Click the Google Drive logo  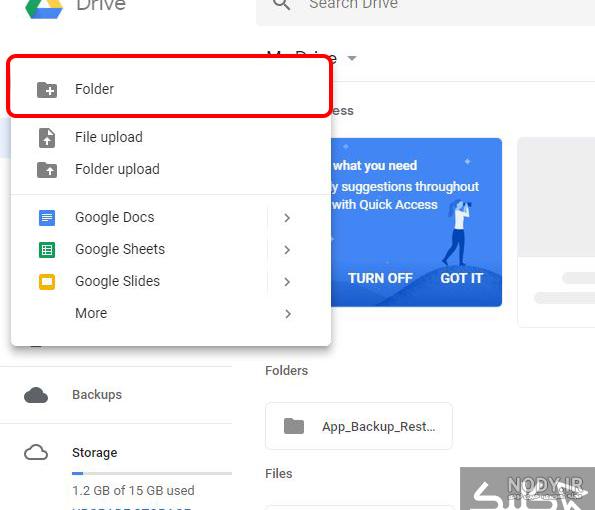pos(44,8)
